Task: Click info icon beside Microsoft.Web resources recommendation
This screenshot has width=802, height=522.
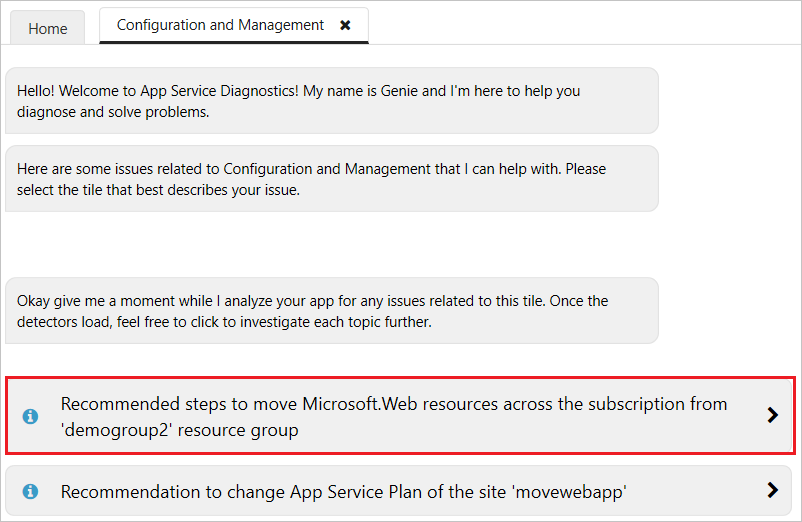Action: 30,416
